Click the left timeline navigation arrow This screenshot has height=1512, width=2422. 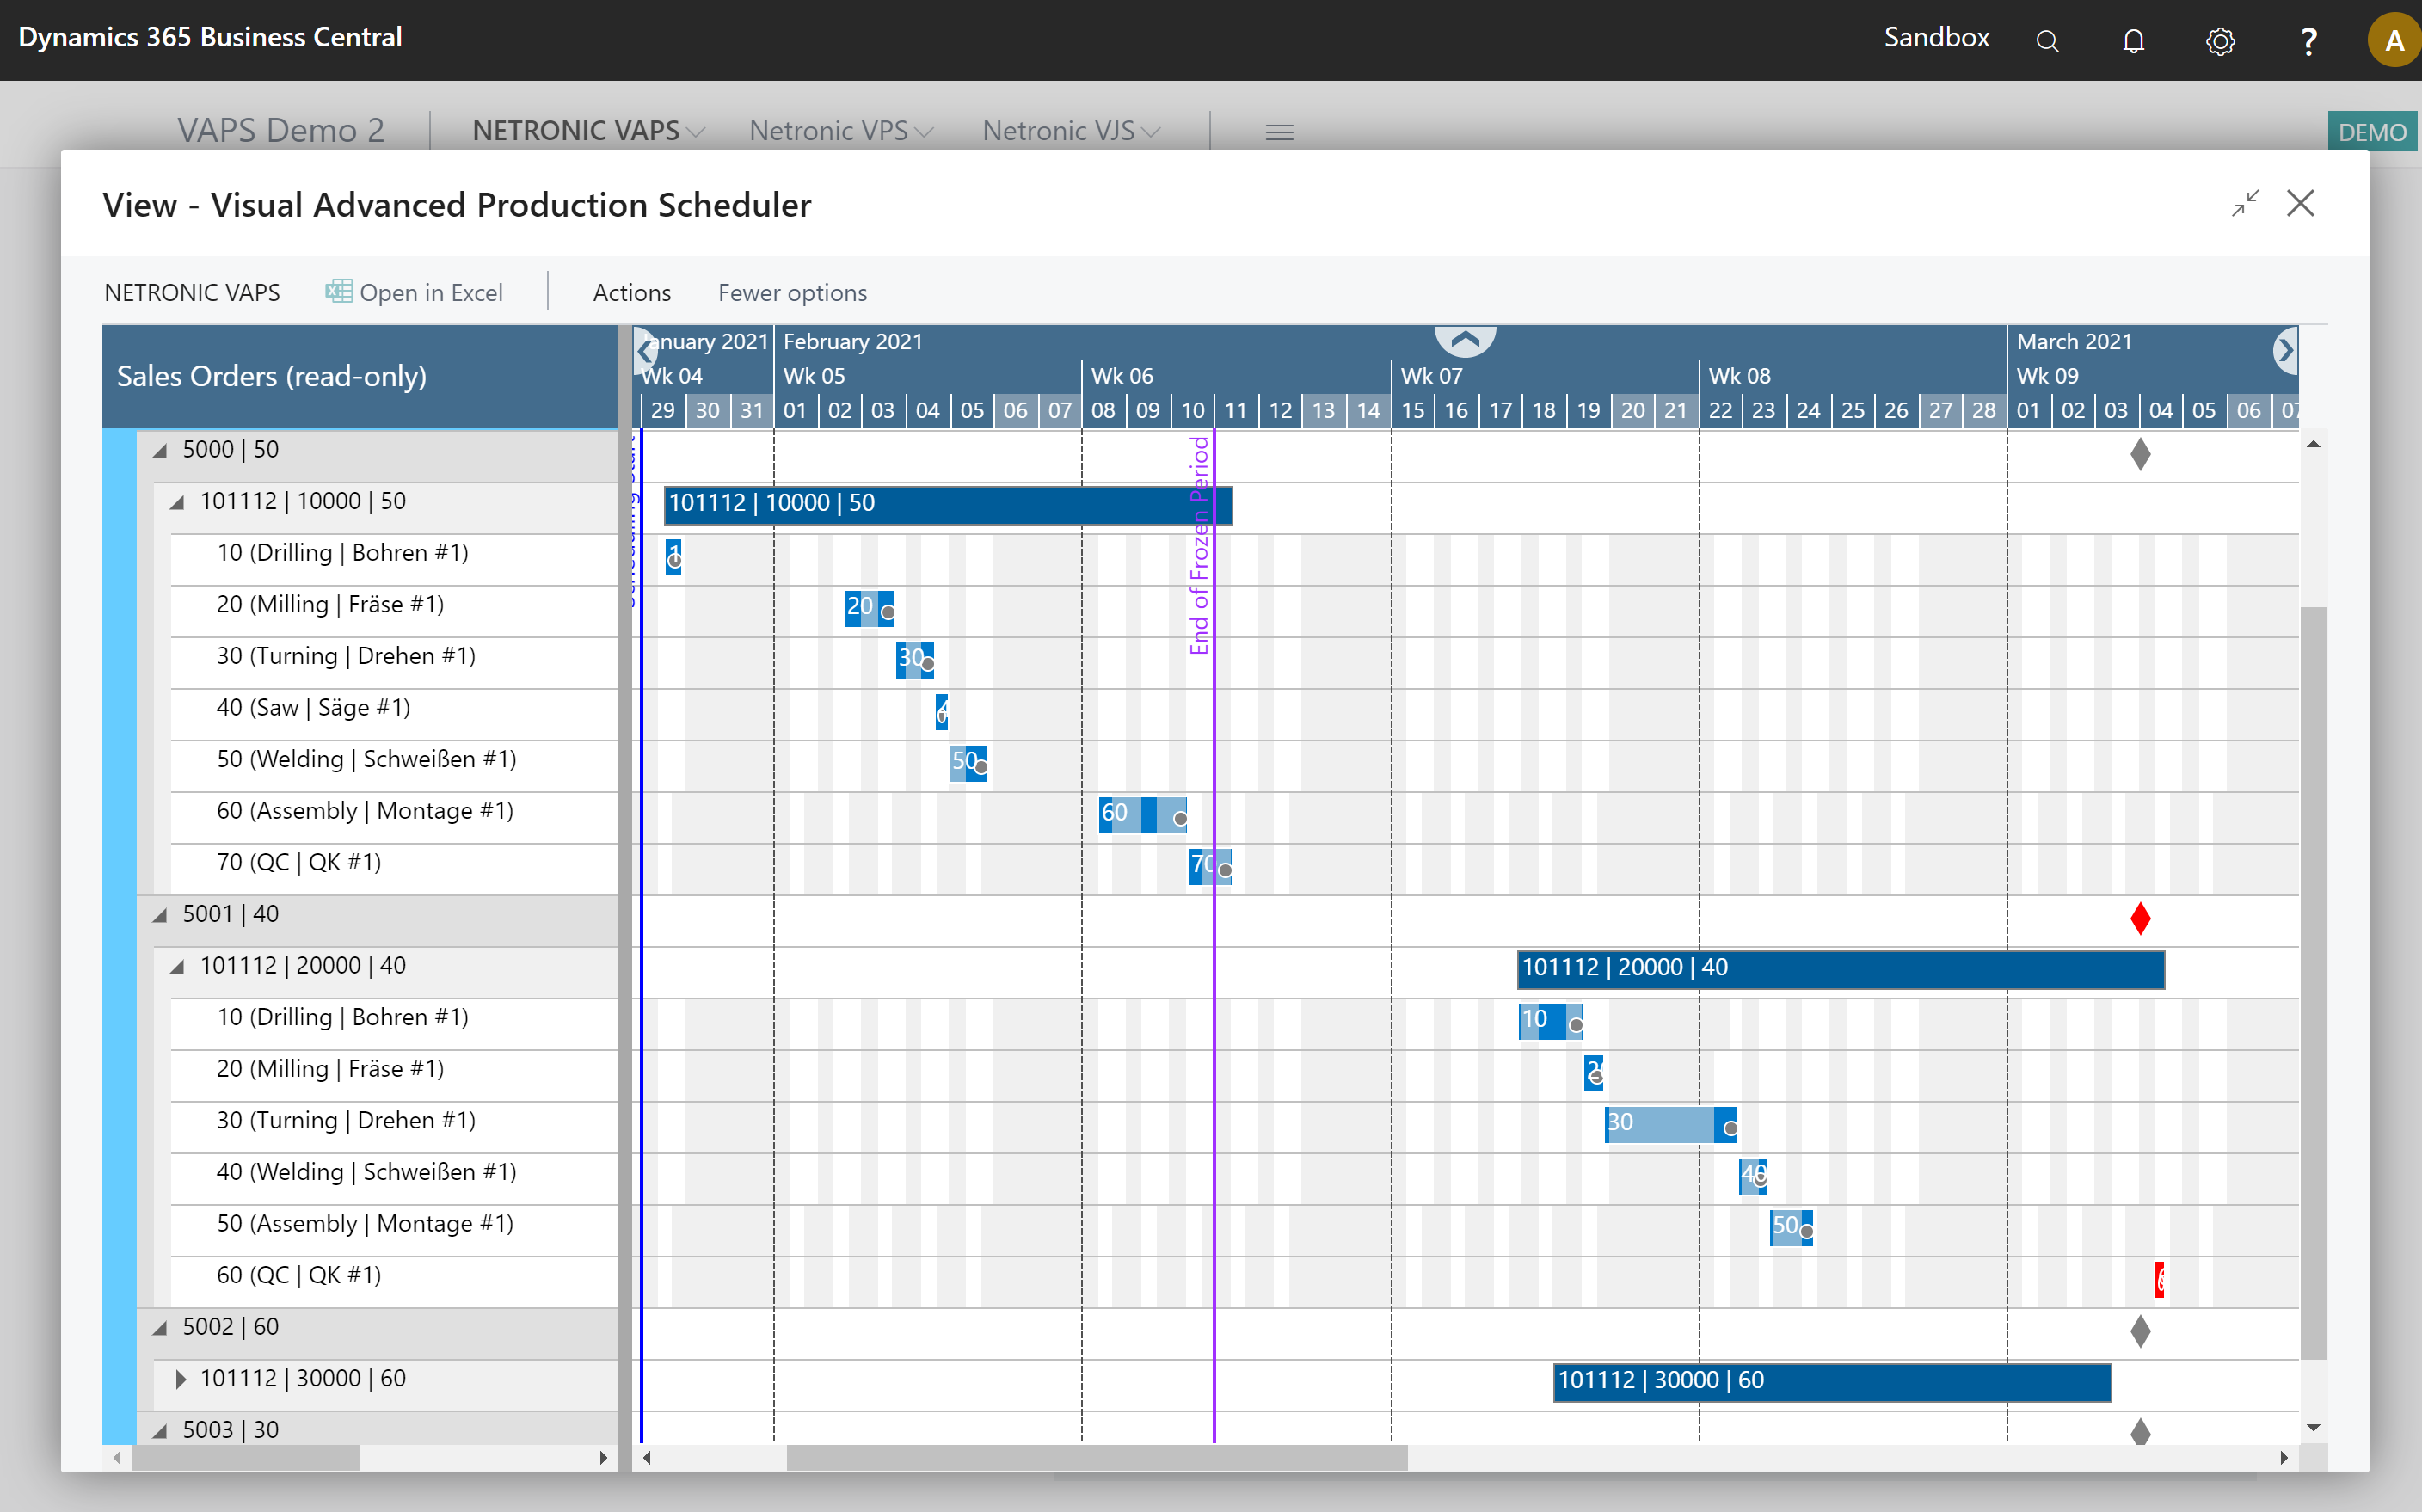pyautogui.click(x=645, y=350)
